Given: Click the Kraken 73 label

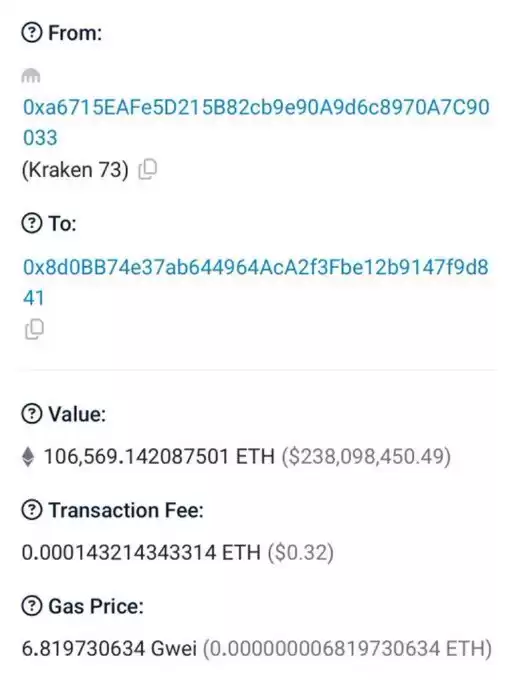Looking at the screenshot, I should 75,170.
